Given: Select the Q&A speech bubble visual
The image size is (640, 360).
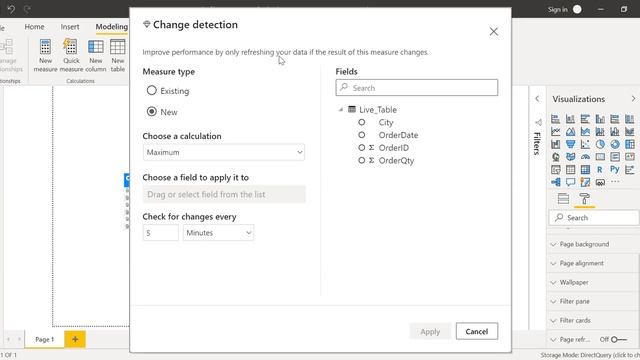Looking at the screenshot, I should click(571, 182).
